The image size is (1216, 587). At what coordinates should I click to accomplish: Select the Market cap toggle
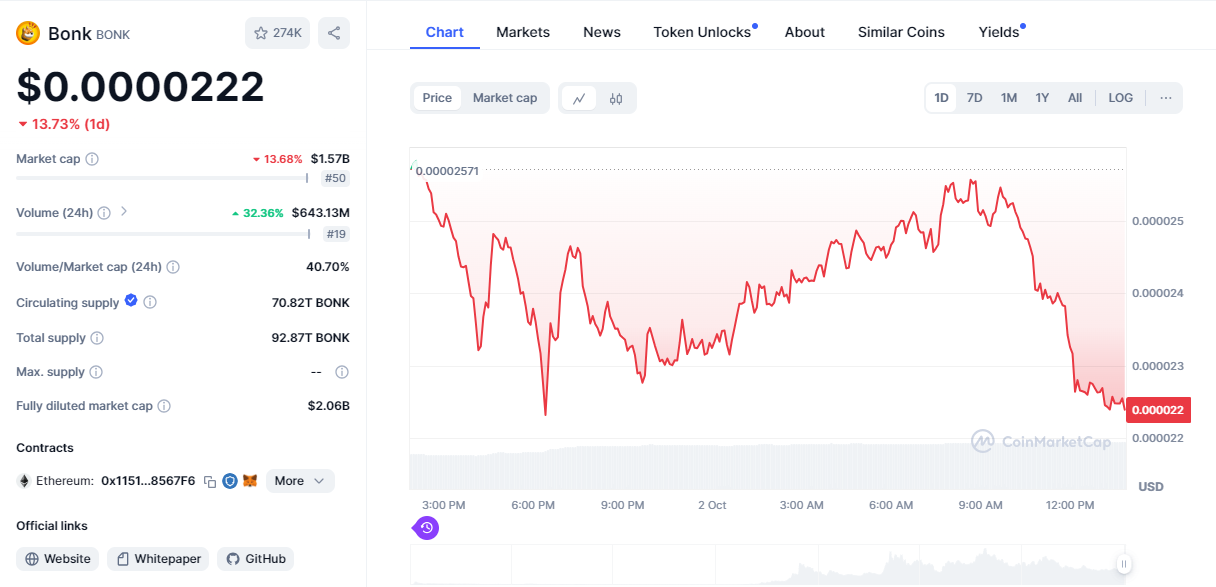click(x=505, y=98)
